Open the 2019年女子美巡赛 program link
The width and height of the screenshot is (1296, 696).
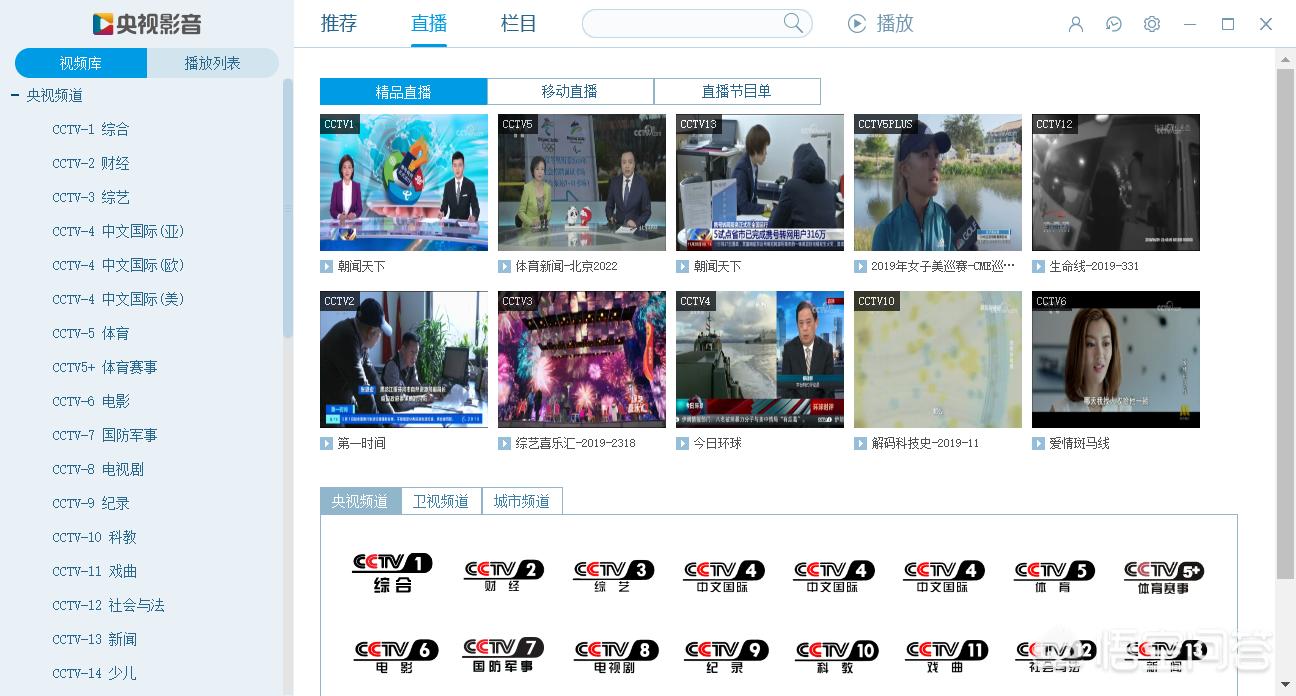[x=943, y=266]
